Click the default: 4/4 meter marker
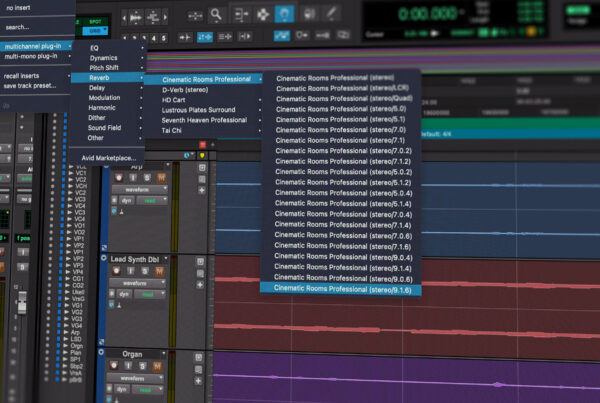Image resolution: width=600 pixels, height=403 pixels. [435, 134]
